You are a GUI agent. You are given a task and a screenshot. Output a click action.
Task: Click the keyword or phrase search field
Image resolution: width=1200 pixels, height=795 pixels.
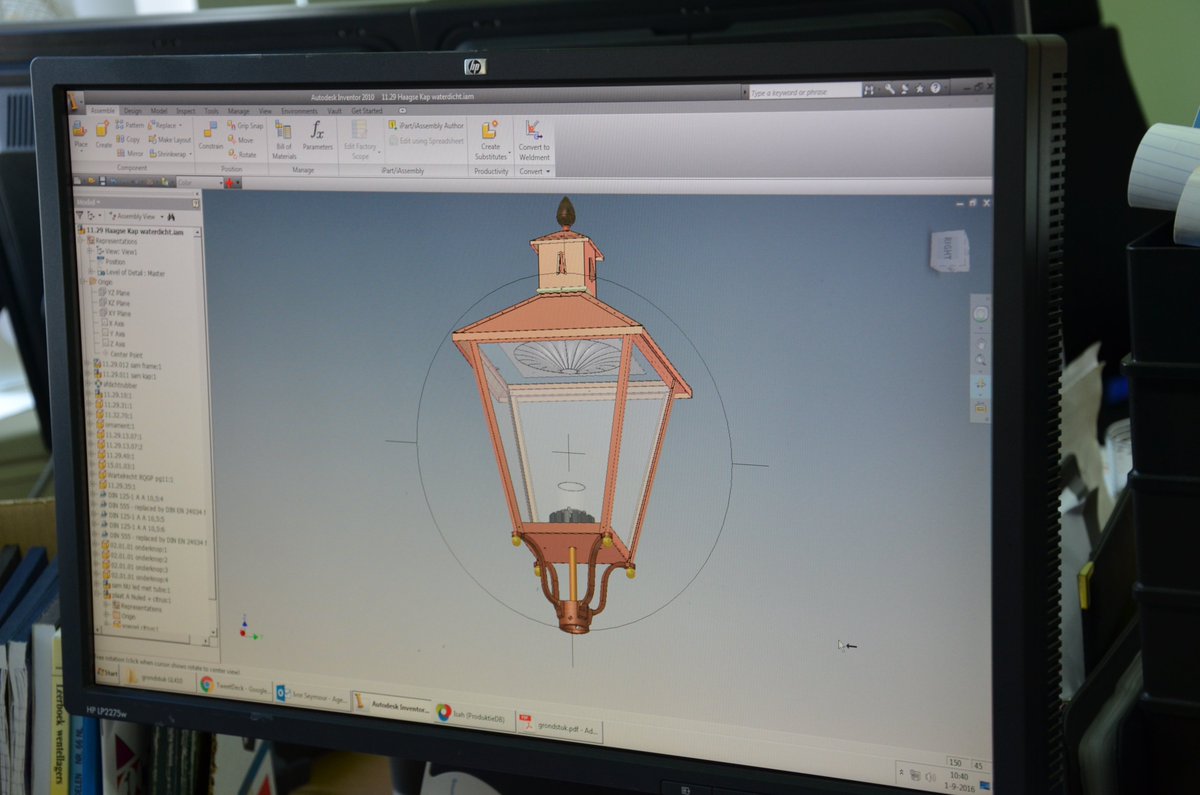[x=805, y=91]
